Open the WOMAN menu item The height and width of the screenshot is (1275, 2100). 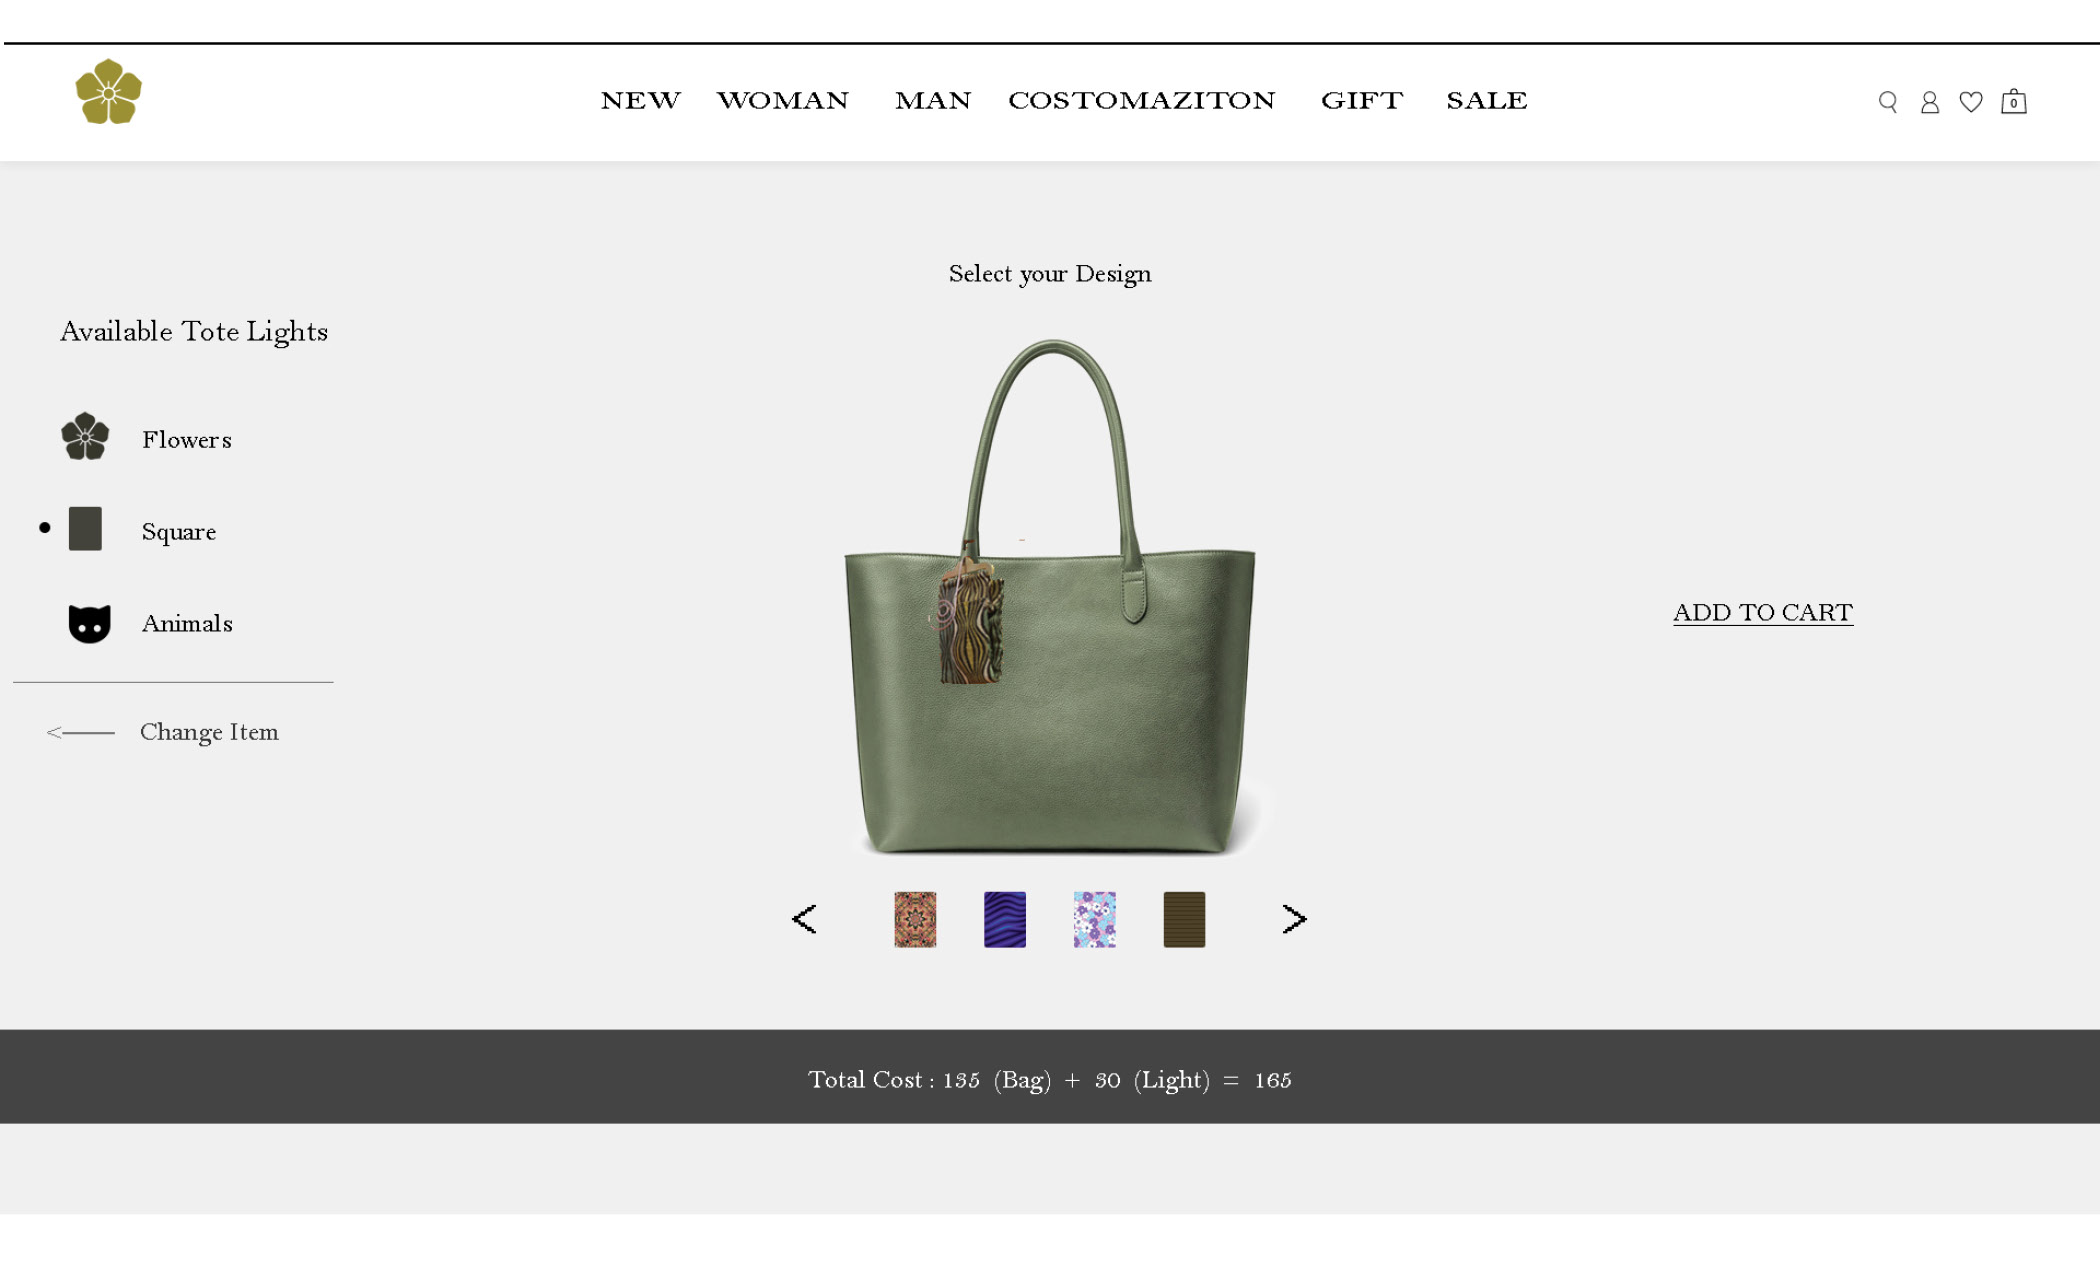(x=783, y=100)
